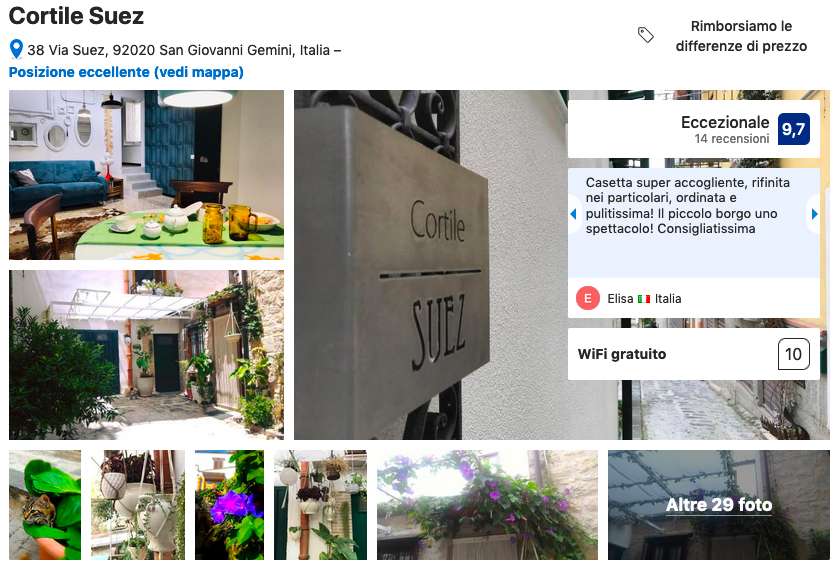Screen dimensions: 838x573
Task: Open the map via Posizione eccellente link
Action: pyautogui.click(x=126, y=72)
